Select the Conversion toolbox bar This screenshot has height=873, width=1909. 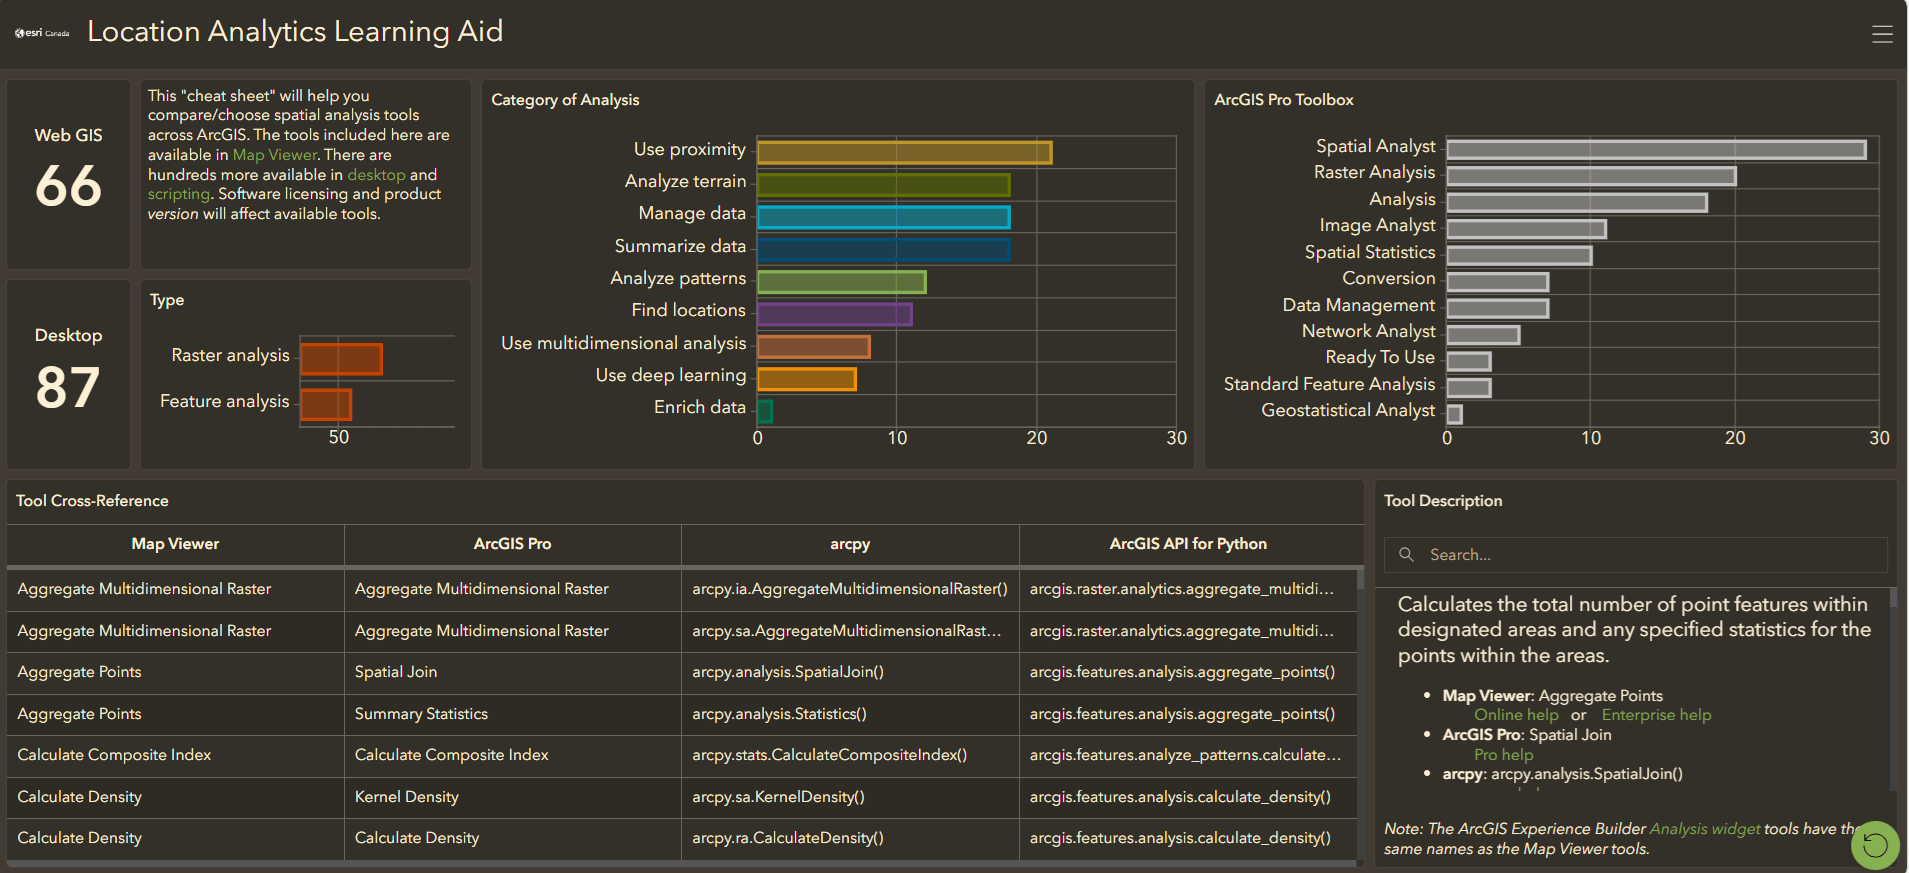point(1497,282)
